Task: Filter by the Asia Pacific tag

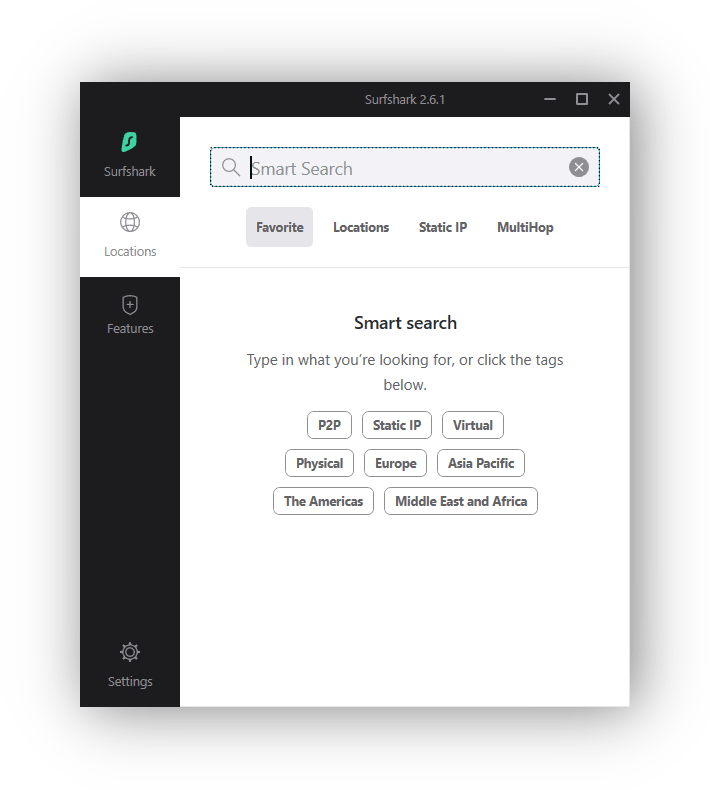Action: click(x=481, y=463)
